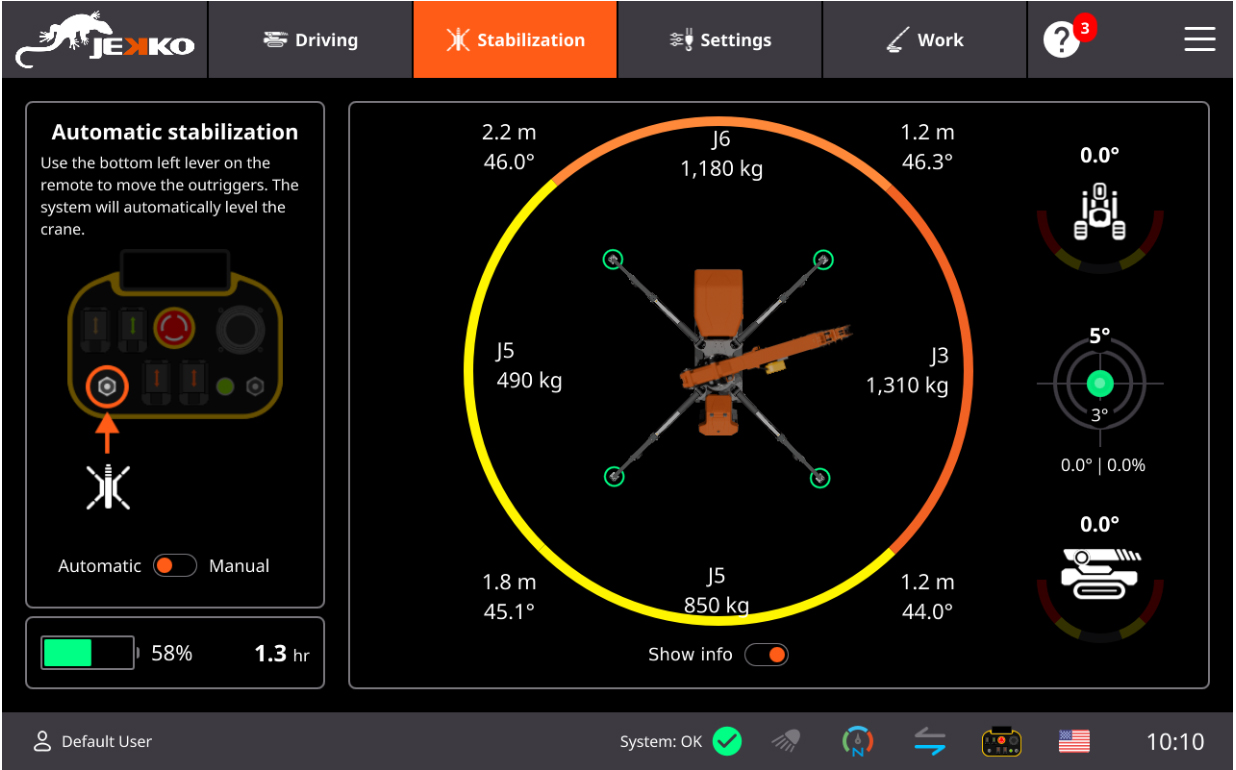Open the help icon with 3 notifications
1236x770 pixels.
tap(1062, 40)
